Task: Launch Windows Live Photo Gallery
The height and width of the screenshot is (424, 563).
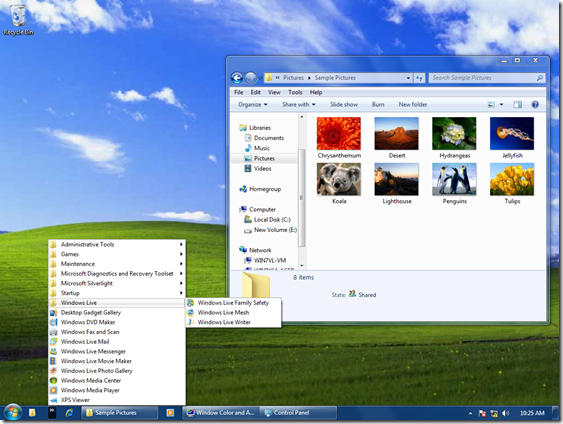Action: pos(117,371)
